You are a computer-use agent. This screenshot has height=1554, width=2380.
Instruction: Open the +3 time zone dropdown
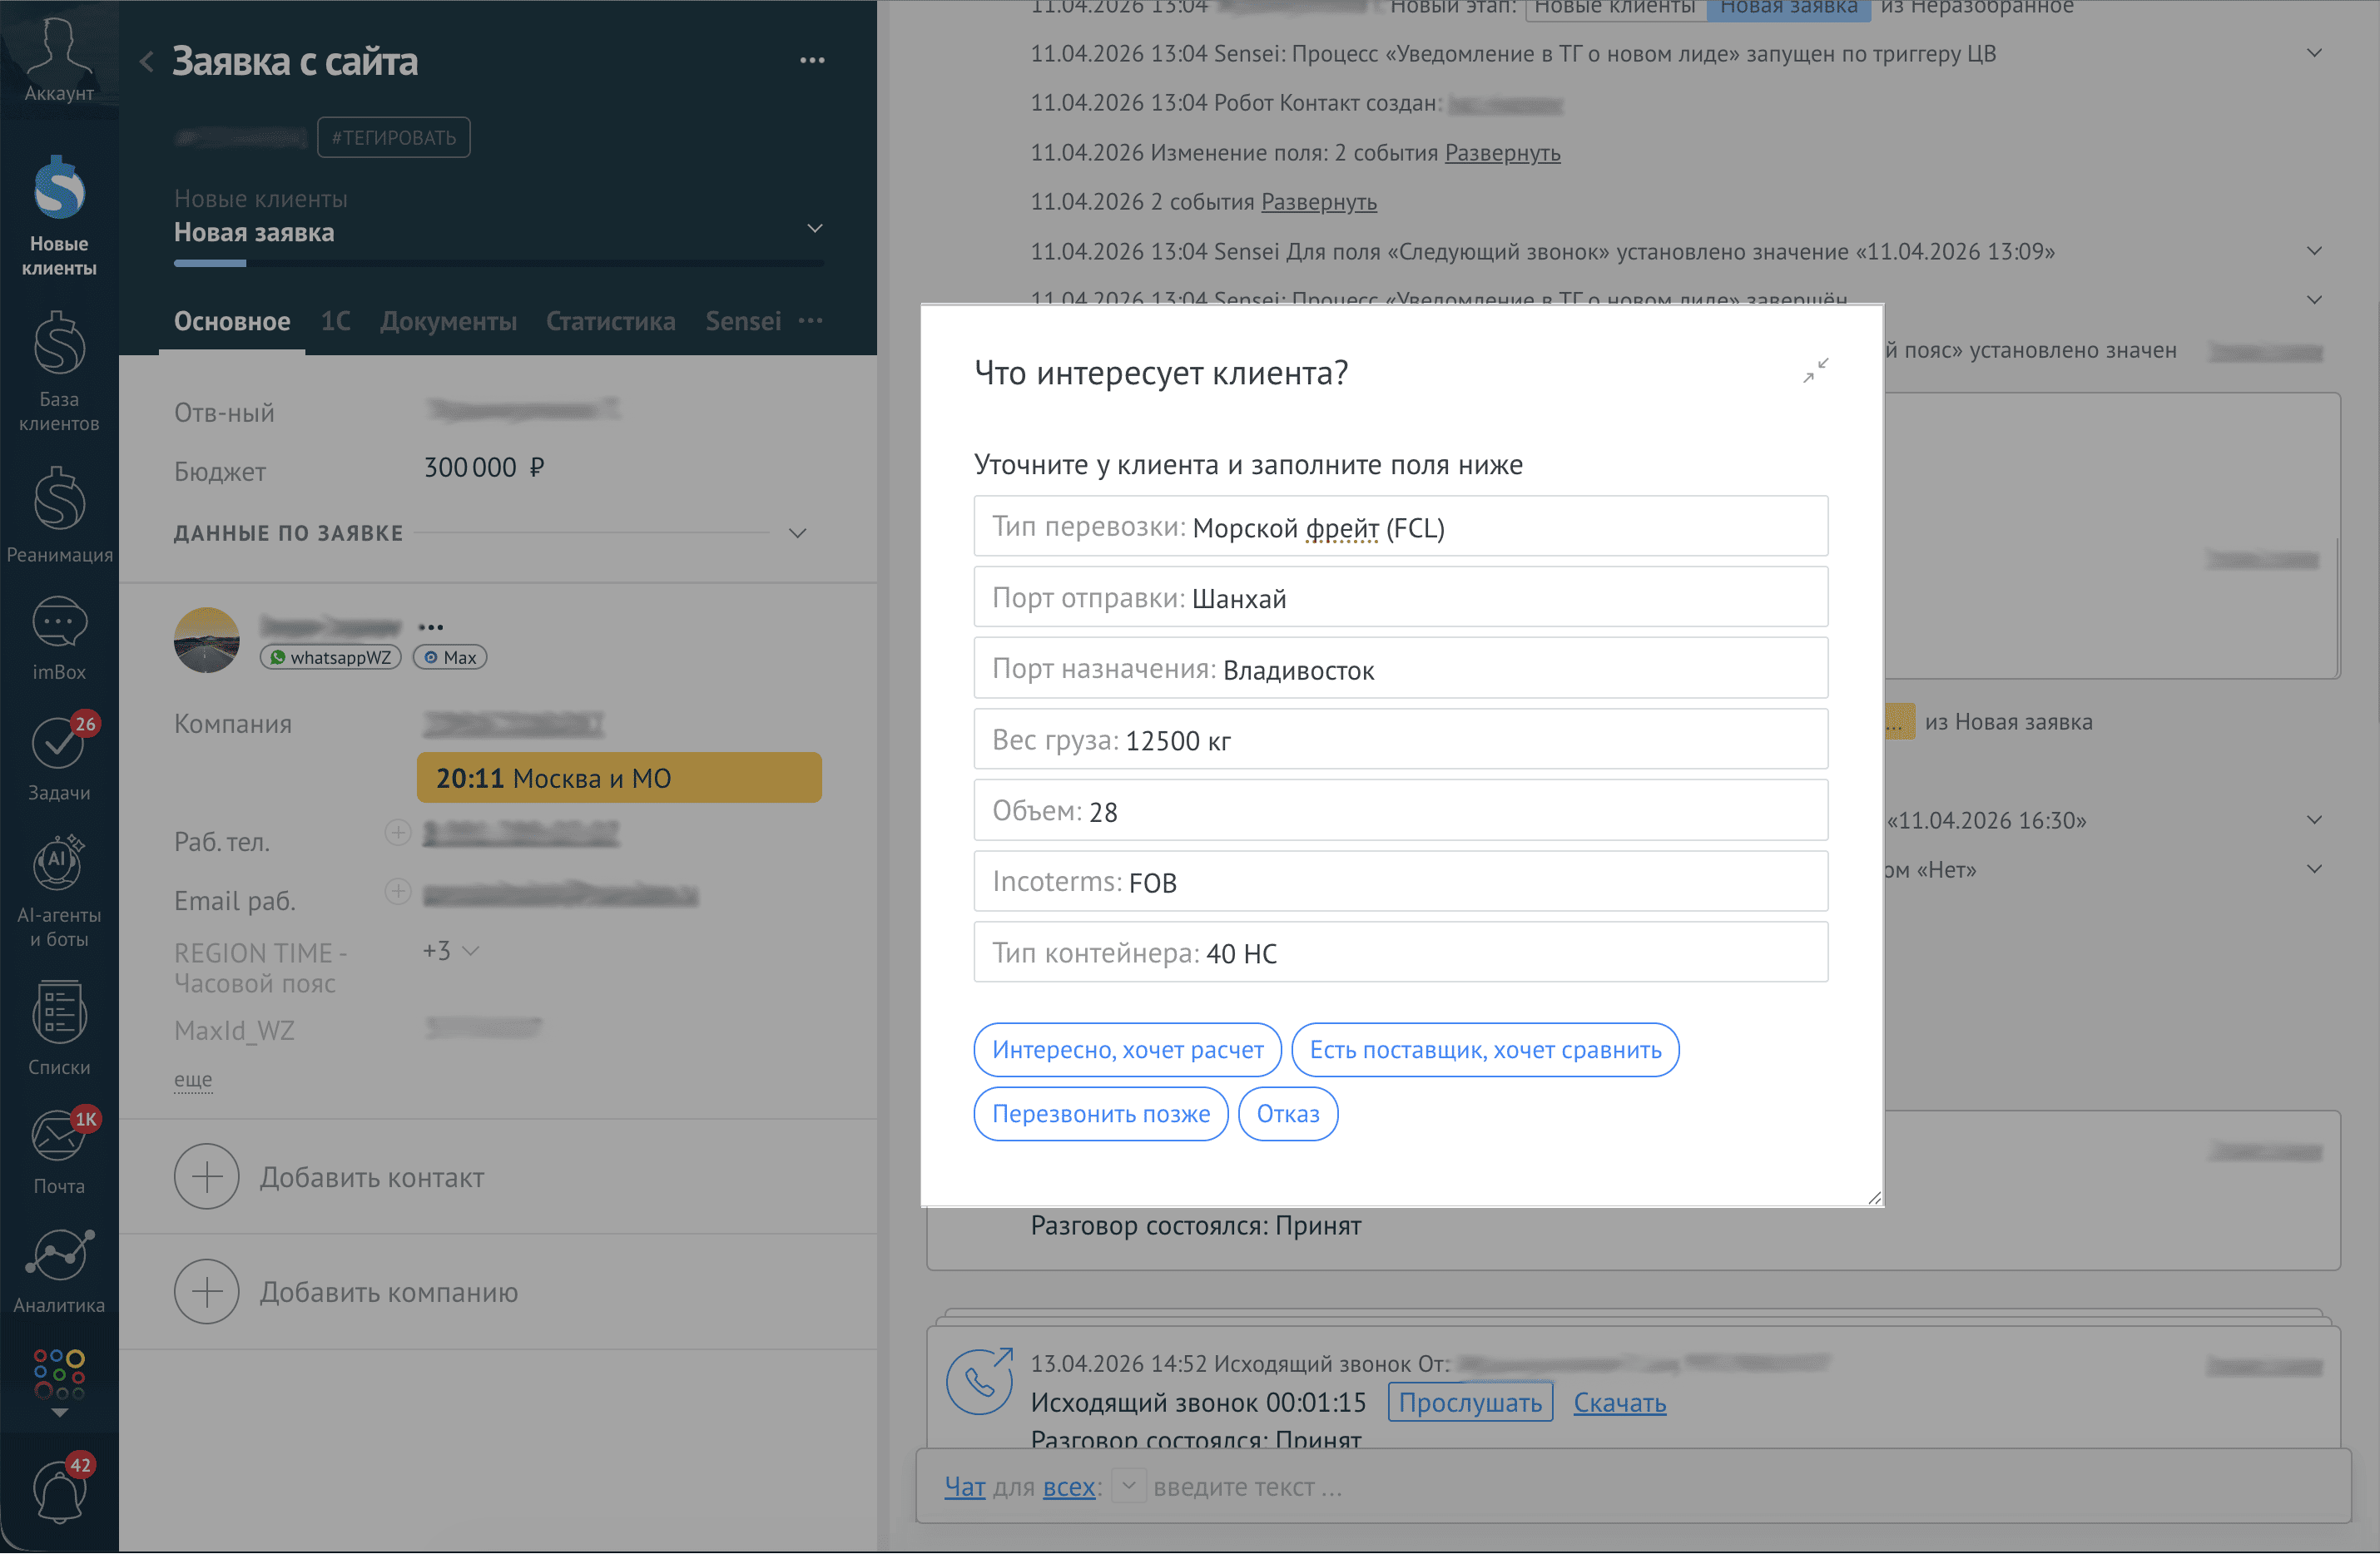tap(451, 951)
